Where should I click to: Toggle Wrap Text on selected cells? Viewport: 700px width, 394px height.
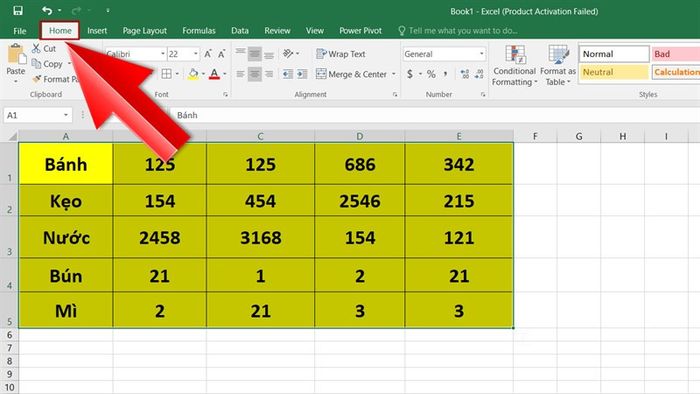click(x=341, y=54)
